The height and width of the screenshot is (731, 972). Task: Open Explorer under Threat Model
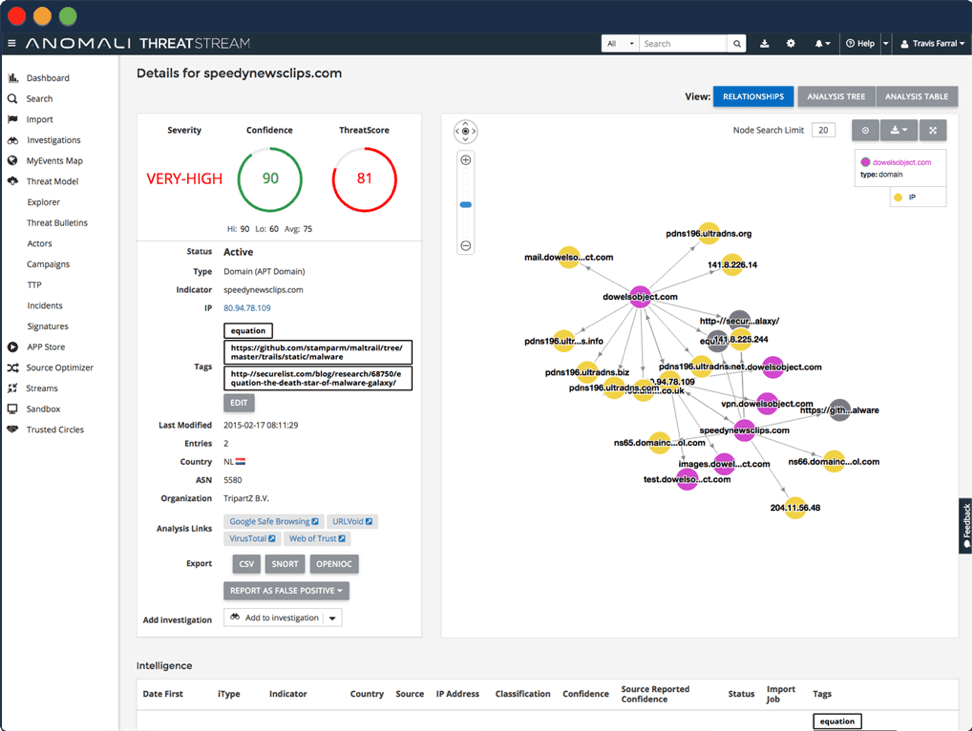pyautogui.click(x=43, y=202)
